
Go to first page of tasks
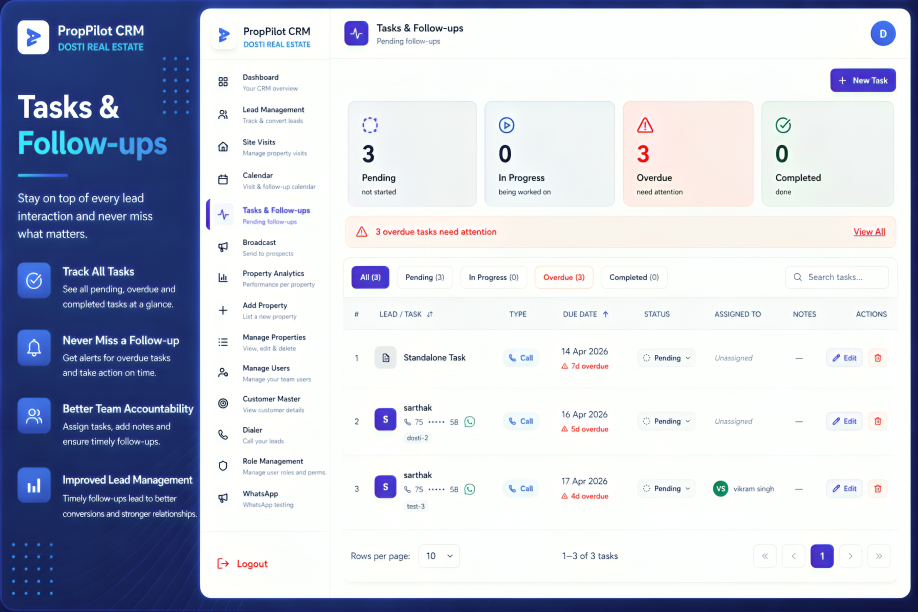point(765,556)
